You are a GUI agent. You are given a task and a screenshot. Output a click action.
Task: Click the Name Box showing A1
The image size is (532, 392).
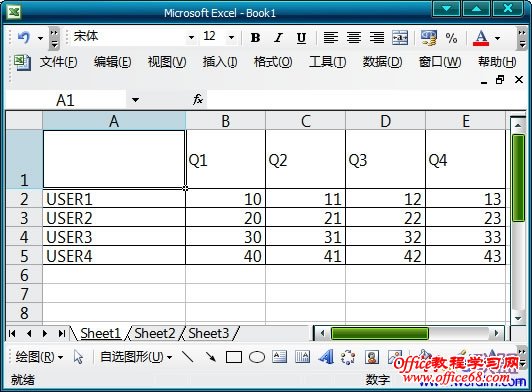click(x=66, y=100)
